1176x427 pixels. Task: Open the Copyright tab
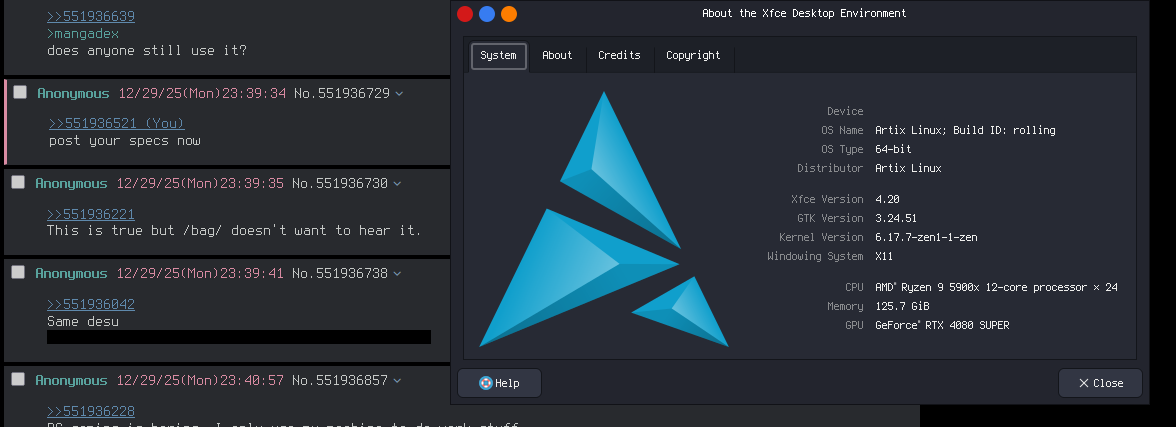pos(693,56)
